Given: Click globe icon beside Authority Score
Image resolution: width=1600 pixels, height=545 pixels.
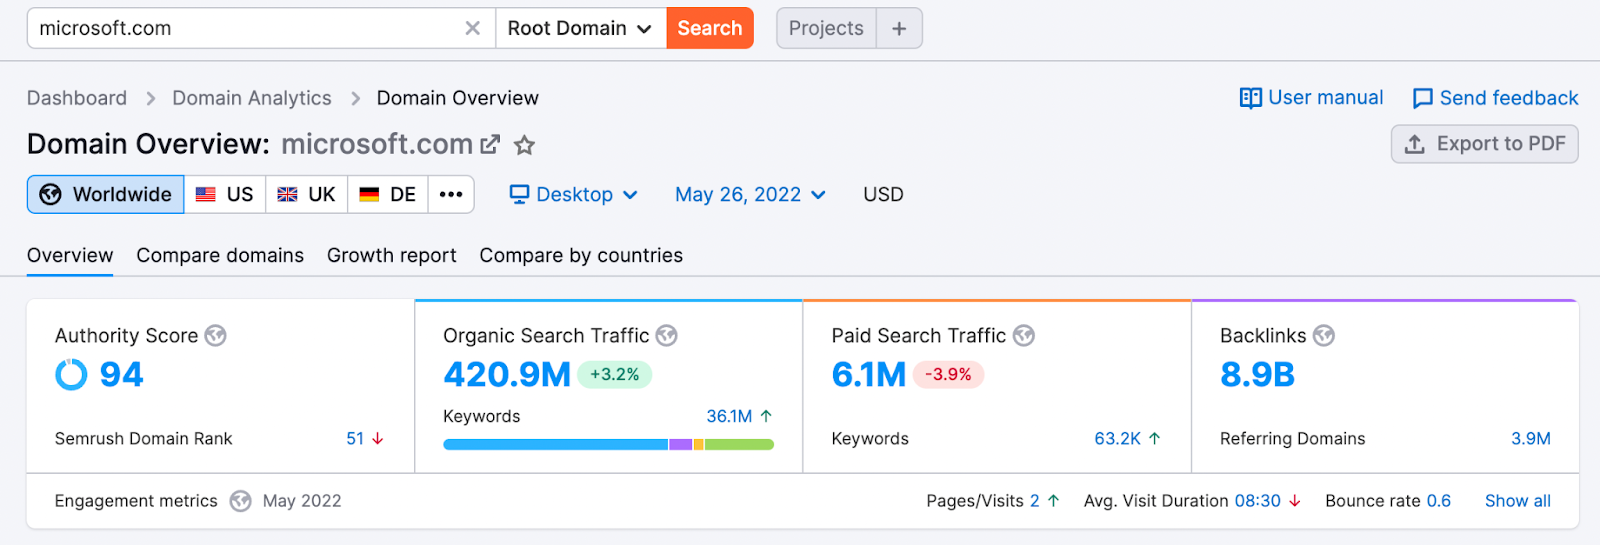Looking at the screenshot, I should [x=215, y=336].
